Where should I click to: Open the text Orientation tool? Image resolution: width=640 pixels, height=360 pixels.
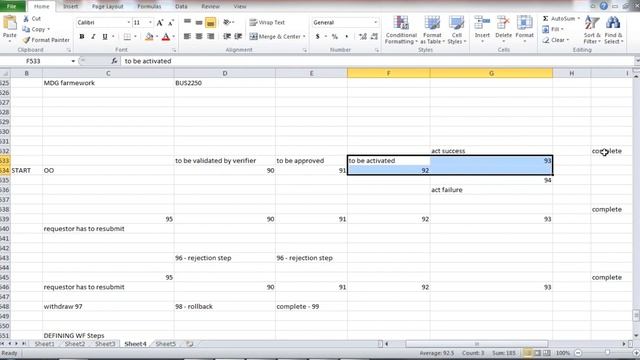tap(228, 22)
